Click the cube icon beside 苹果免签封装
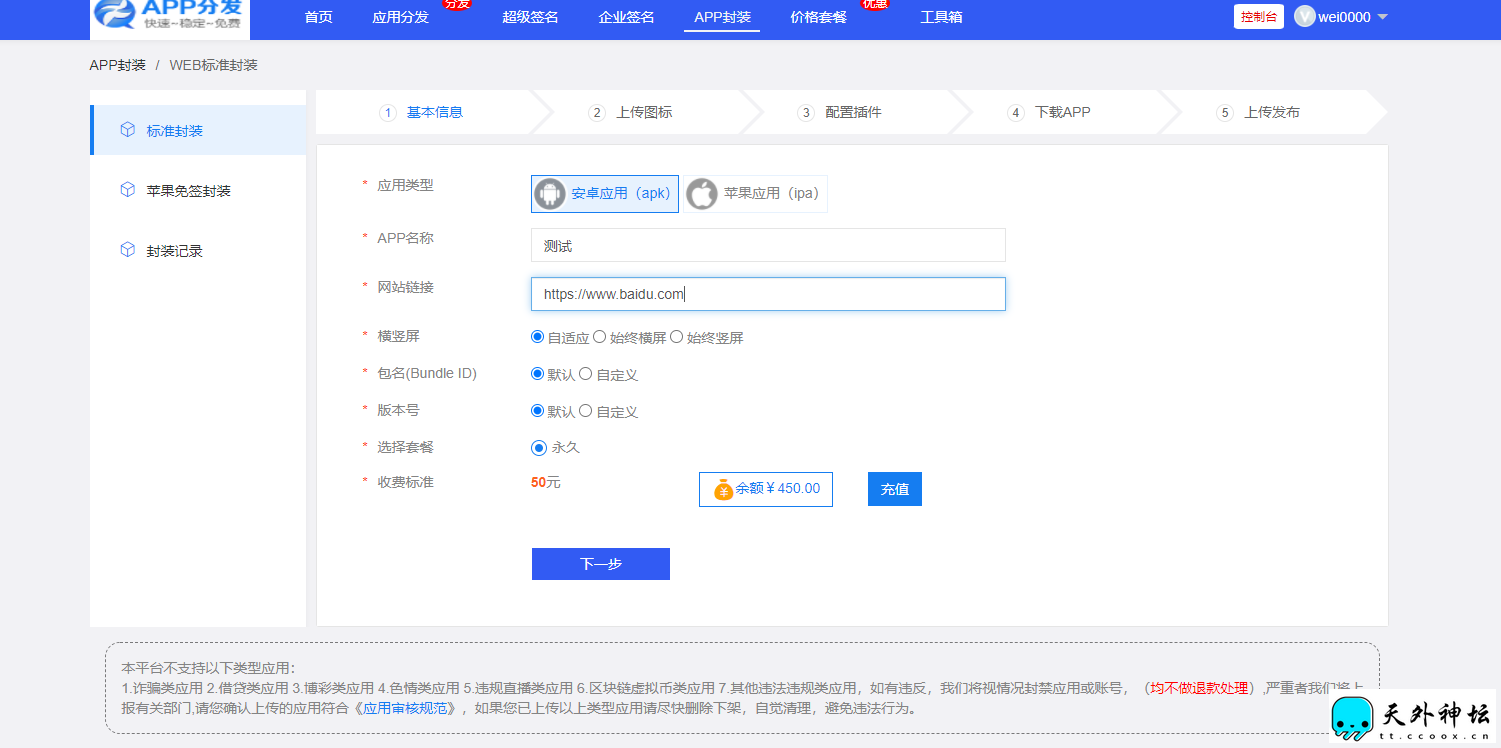1501x748 pixels. 127,190
